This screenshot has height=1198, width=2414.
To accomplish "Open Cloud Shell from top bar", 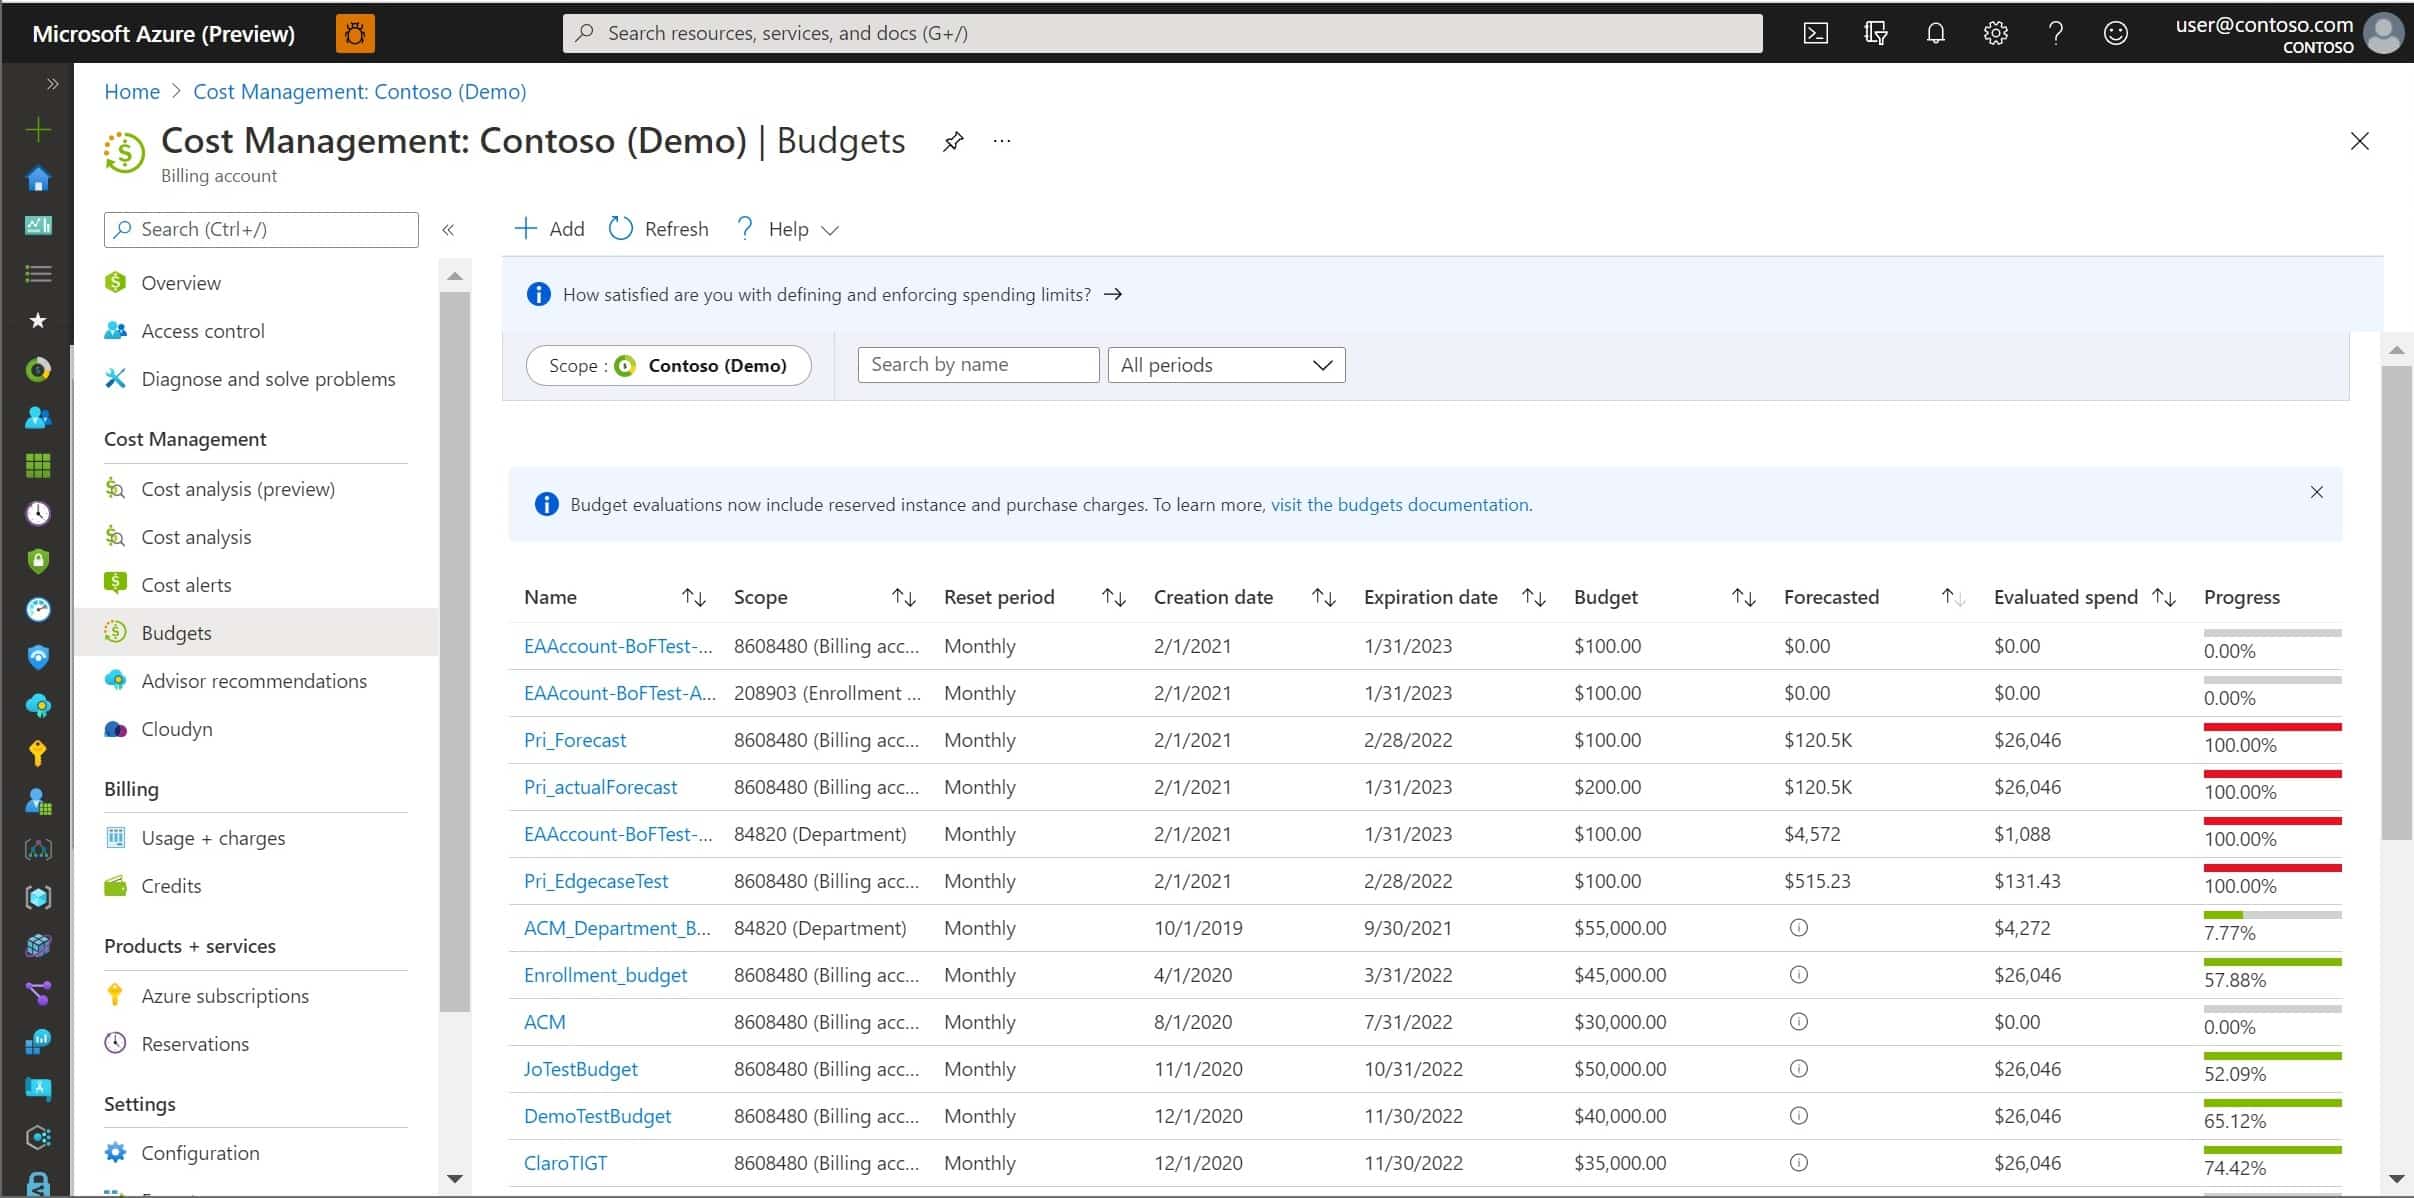I will coord(1815,33).
